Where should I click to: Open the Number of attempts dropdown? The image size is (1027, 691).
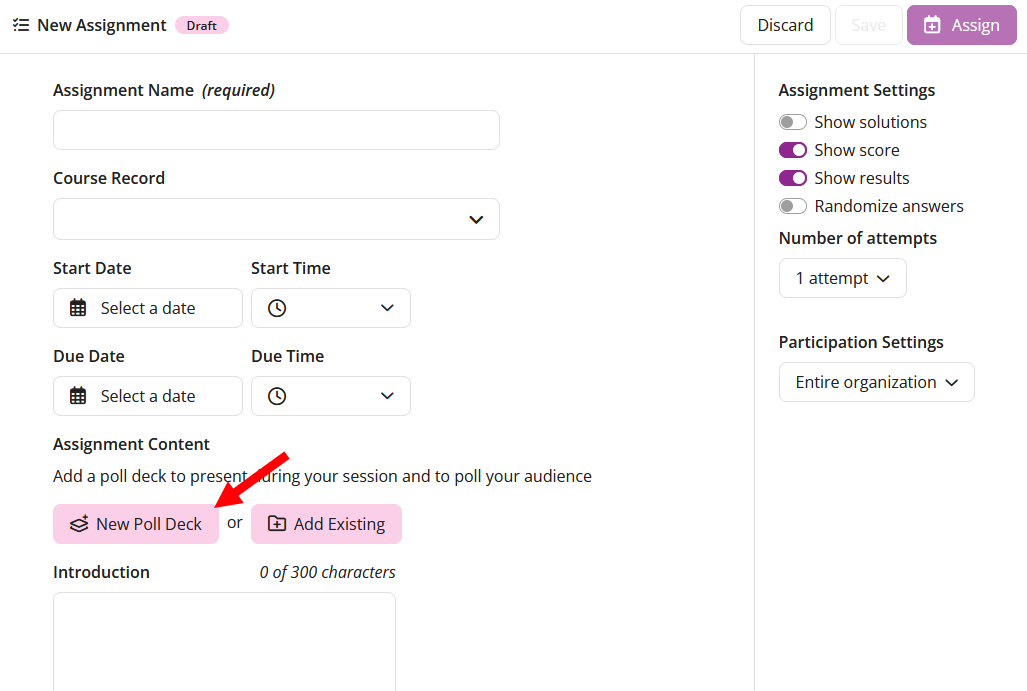tap(842, 278)
